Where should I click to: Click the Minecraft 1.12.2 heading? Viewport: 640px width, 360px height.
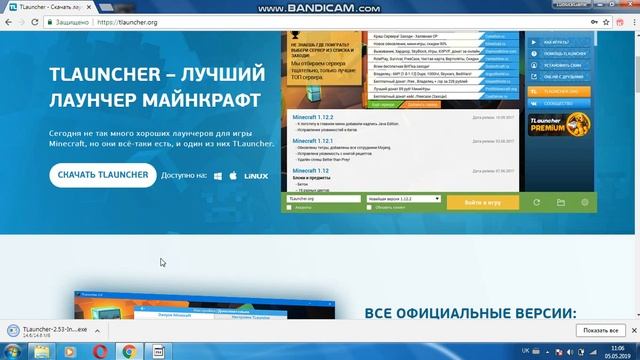(313, 117)
